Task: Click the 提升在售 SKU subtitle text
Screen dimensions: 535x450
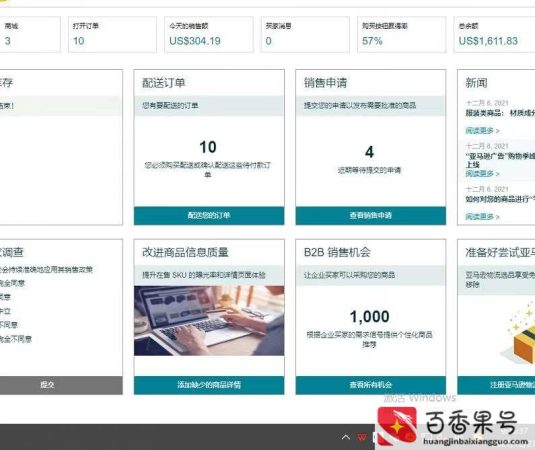Action: 204,275
